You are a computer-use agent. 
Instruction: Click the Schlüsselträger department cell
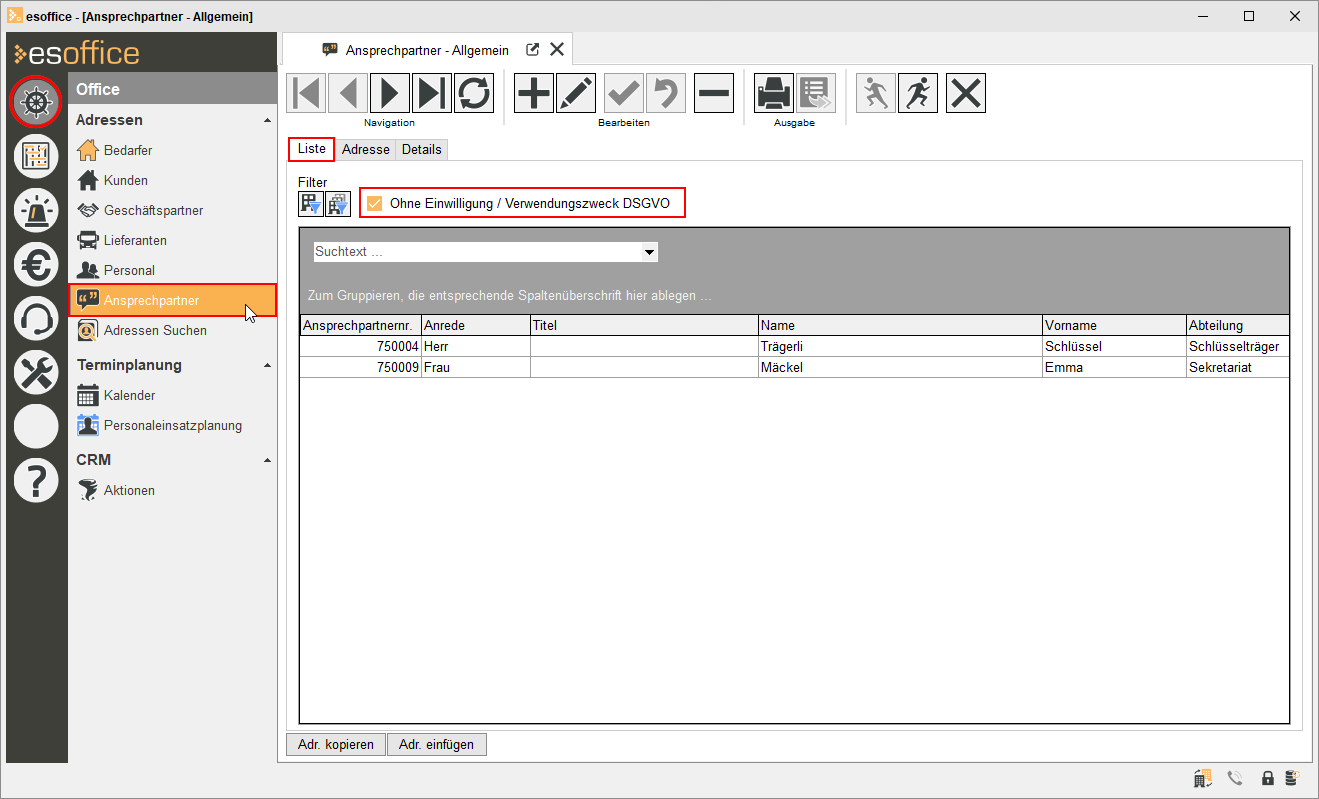tap(1238, 346)
